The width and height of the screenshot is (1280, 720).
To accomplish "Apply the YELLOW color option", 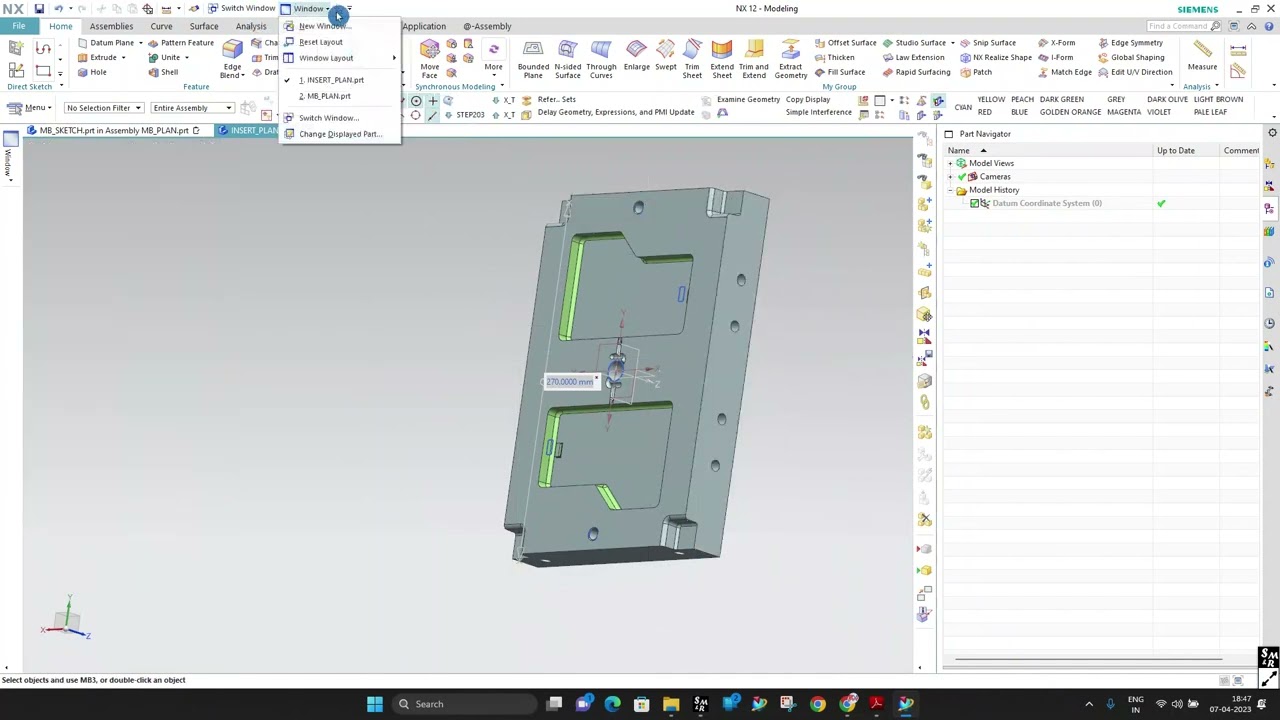I will click(991, 100).
